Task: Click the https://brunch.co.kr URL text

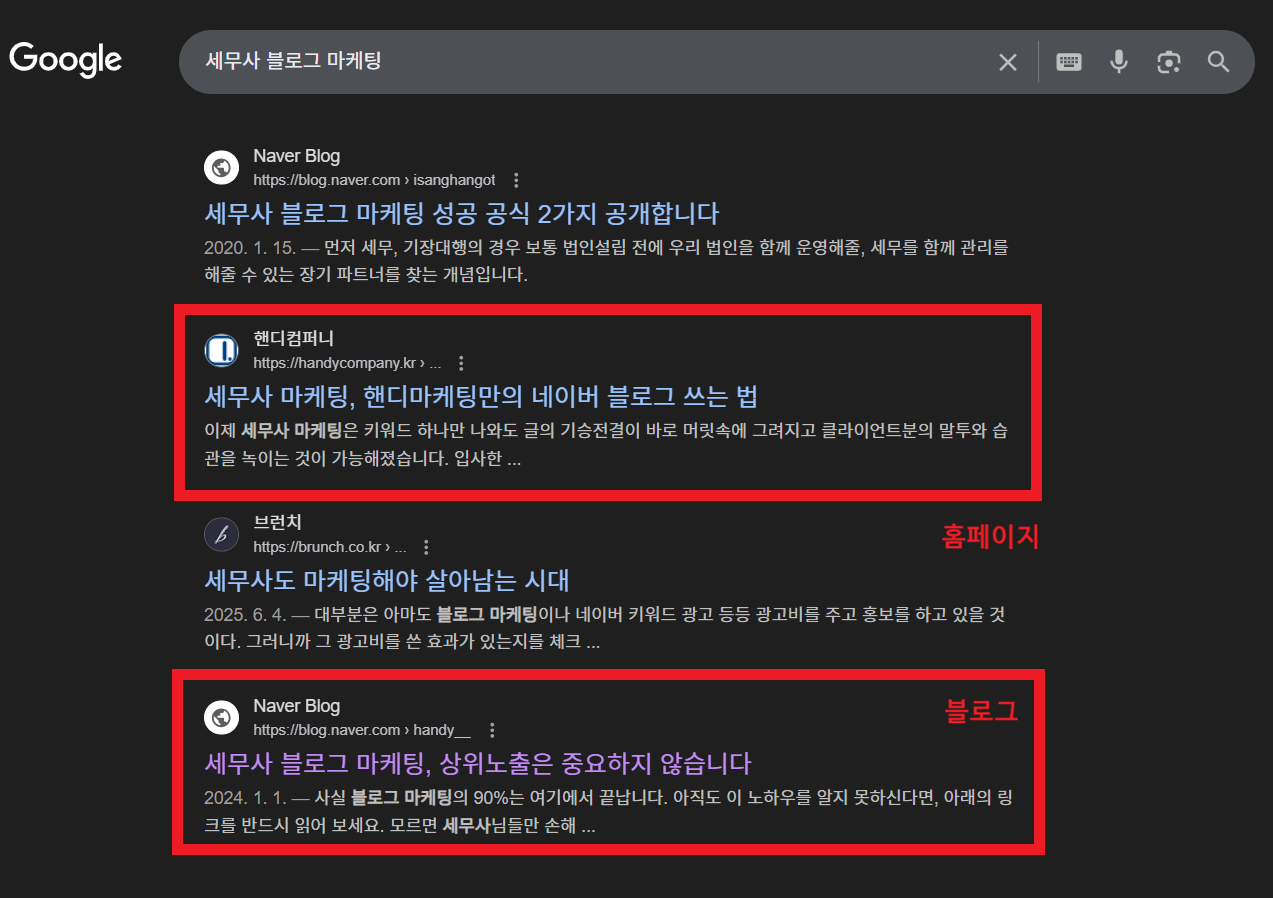Action: click(x=330, y=547)
